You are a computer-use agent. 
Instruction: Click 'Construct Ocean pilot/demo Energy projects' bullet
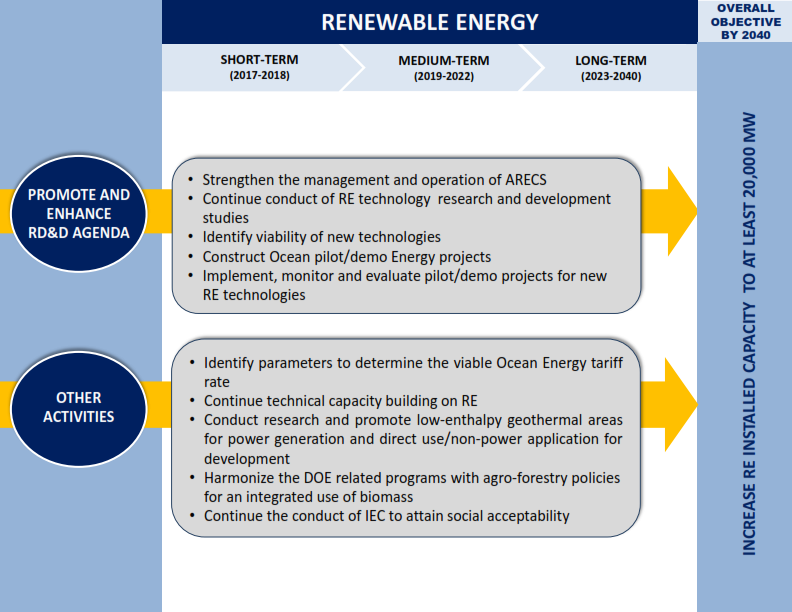[339, 257]
